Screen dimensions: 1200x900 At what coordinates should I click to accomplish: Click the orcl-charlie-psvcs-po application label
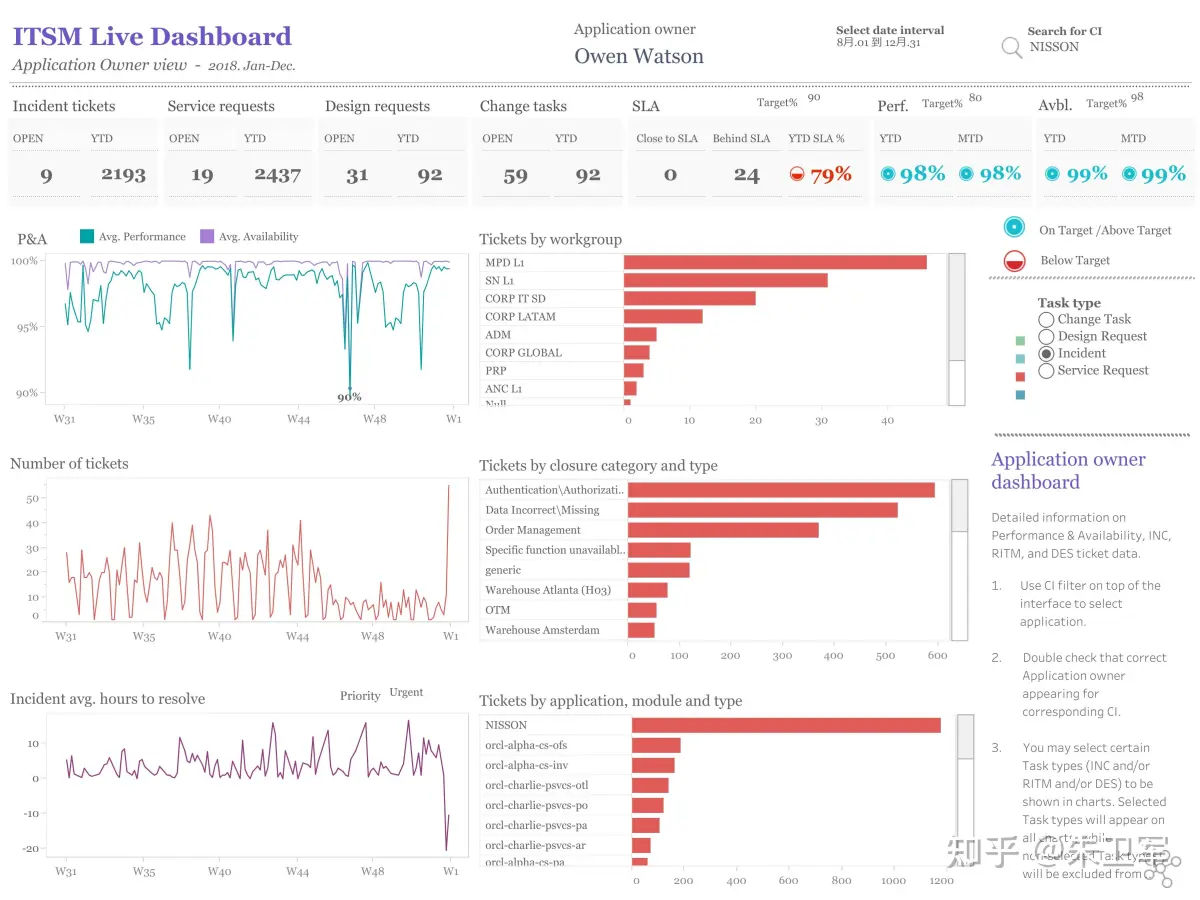pos(536,805)
